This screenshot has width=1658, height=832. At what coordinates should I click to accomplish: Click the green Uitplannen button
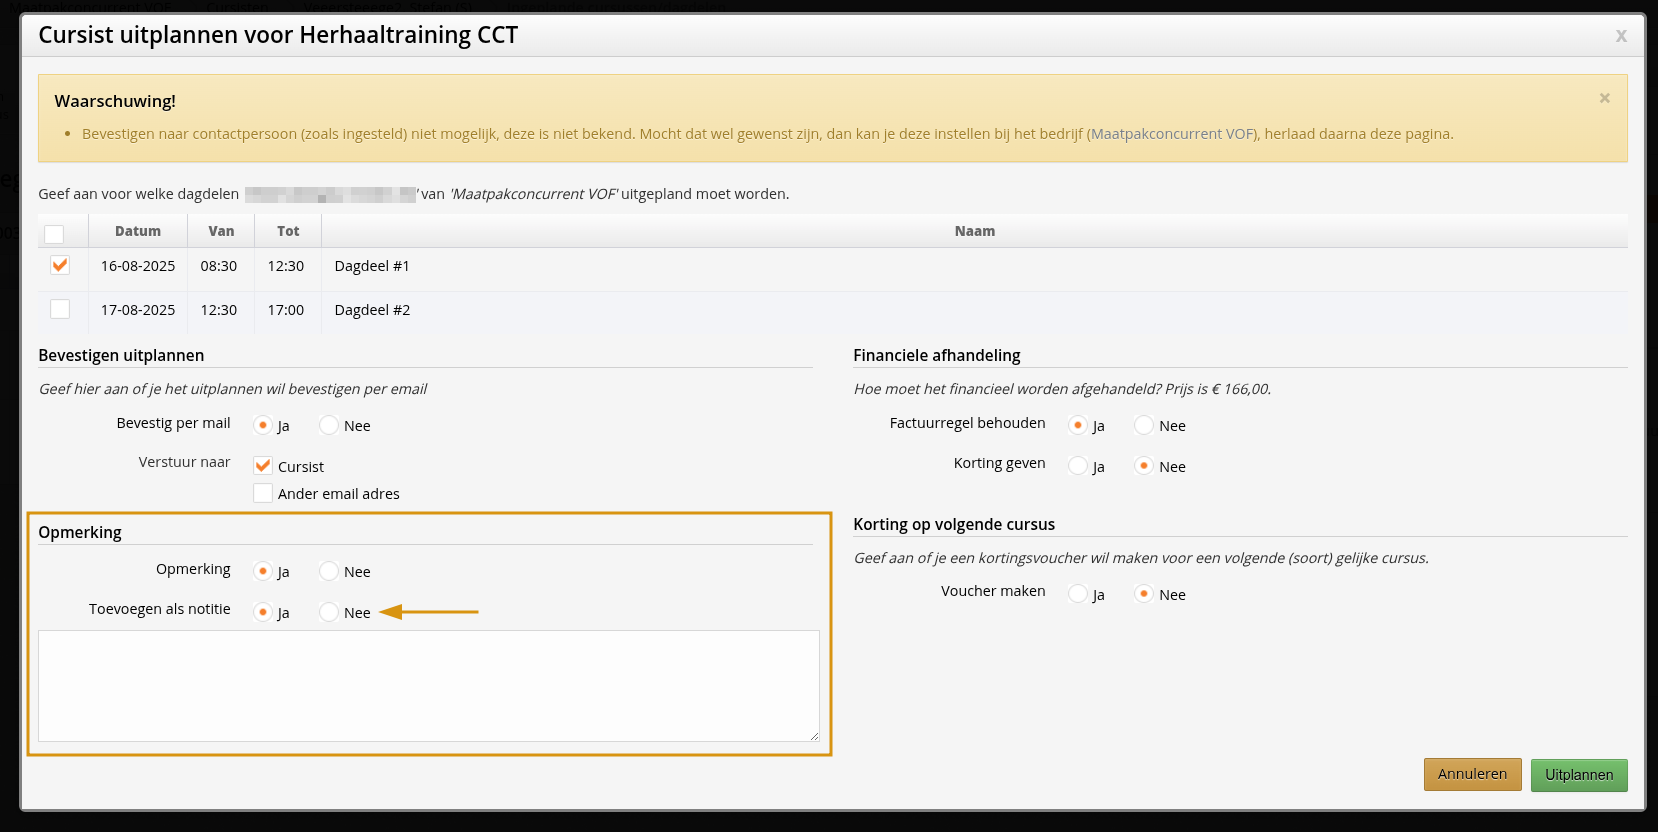tap(1578, 775)
